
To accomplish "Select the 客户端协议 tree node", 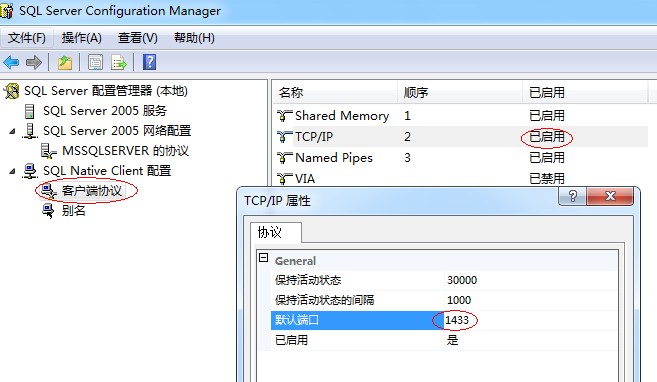I will tap(92, 191).
